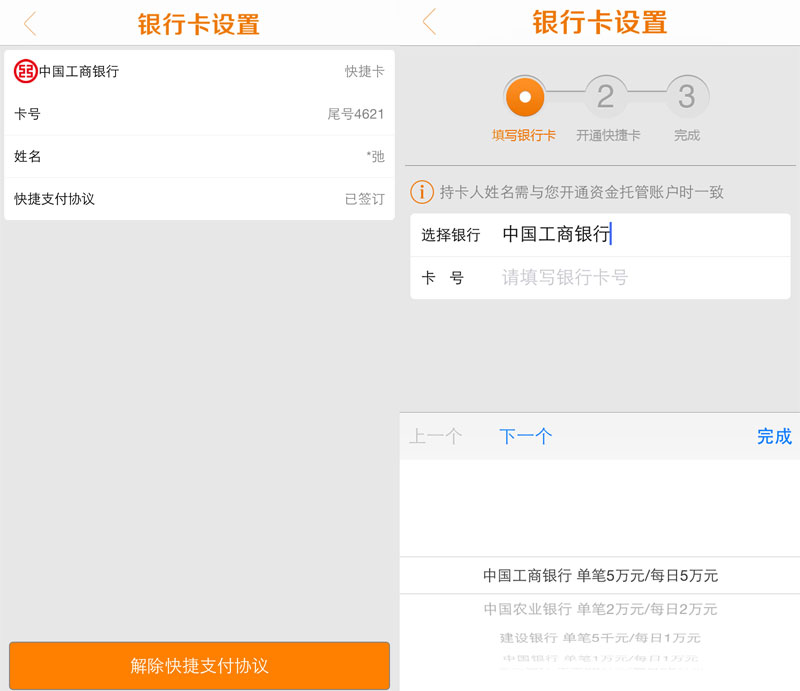Click the 请填写银行卡号 card number field
Viewport: 800px width, 691px height.
click(x=601, y=278)
